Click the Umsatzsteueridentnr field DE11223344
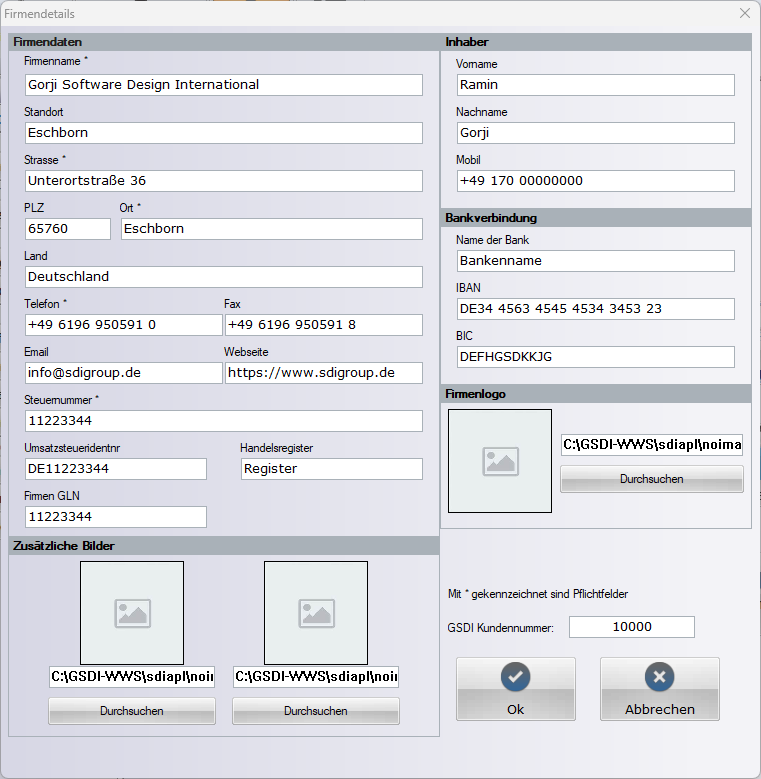 (116, 469)
